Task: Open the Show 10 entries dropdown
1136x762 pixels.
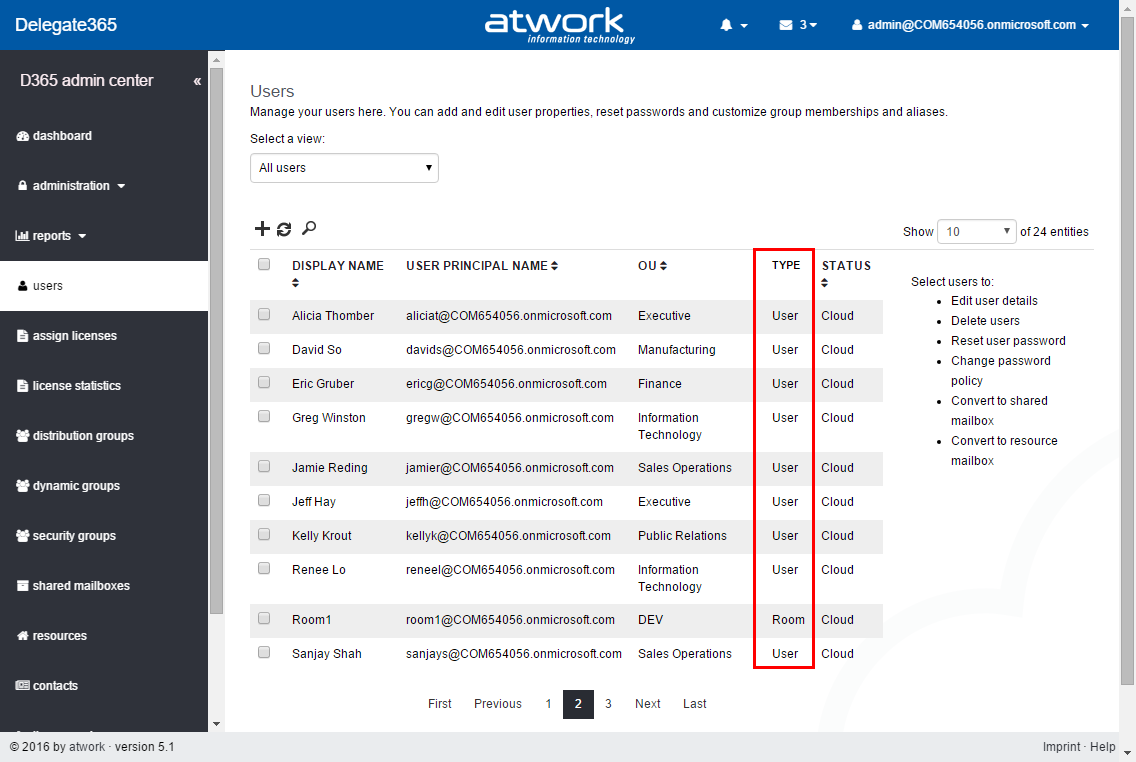Action: [x=977, y=231]
